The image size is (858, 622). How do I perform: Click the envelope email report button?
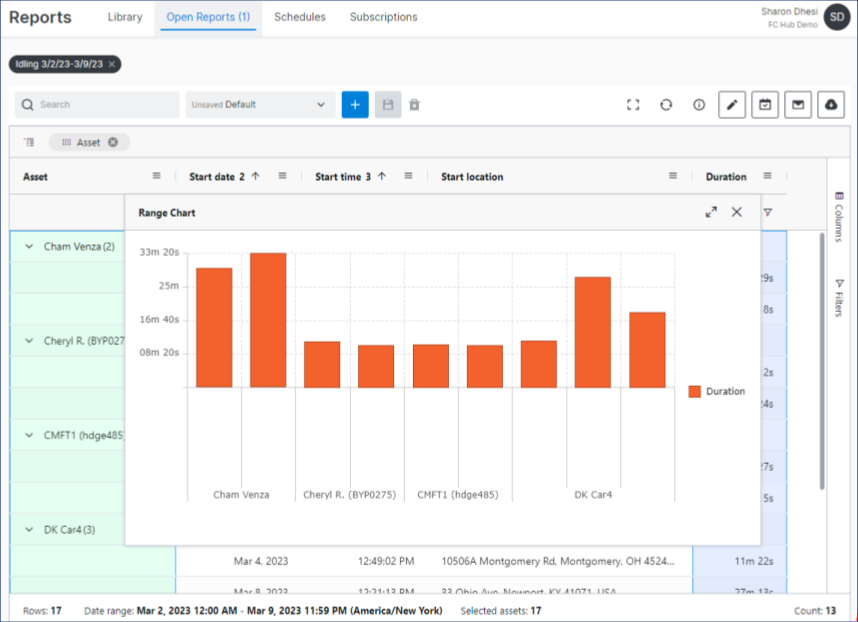797,105
